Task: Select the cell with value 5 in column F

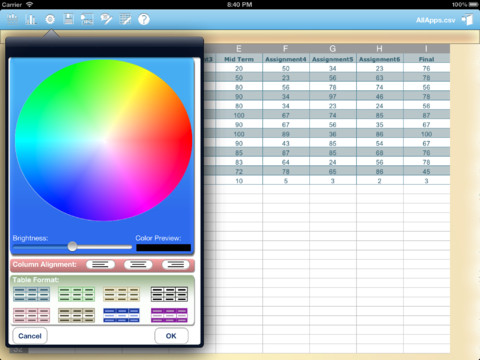Action: click(x=286, y=181)
